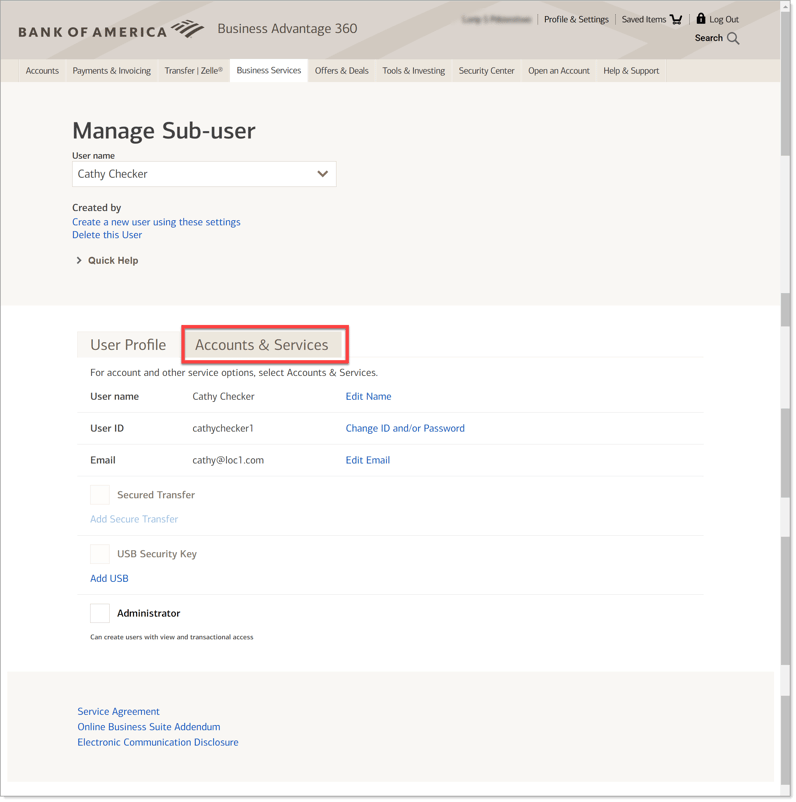Check the USB Security Key box
The width and height of the screenshot is (796, 802).
point(99,553)
